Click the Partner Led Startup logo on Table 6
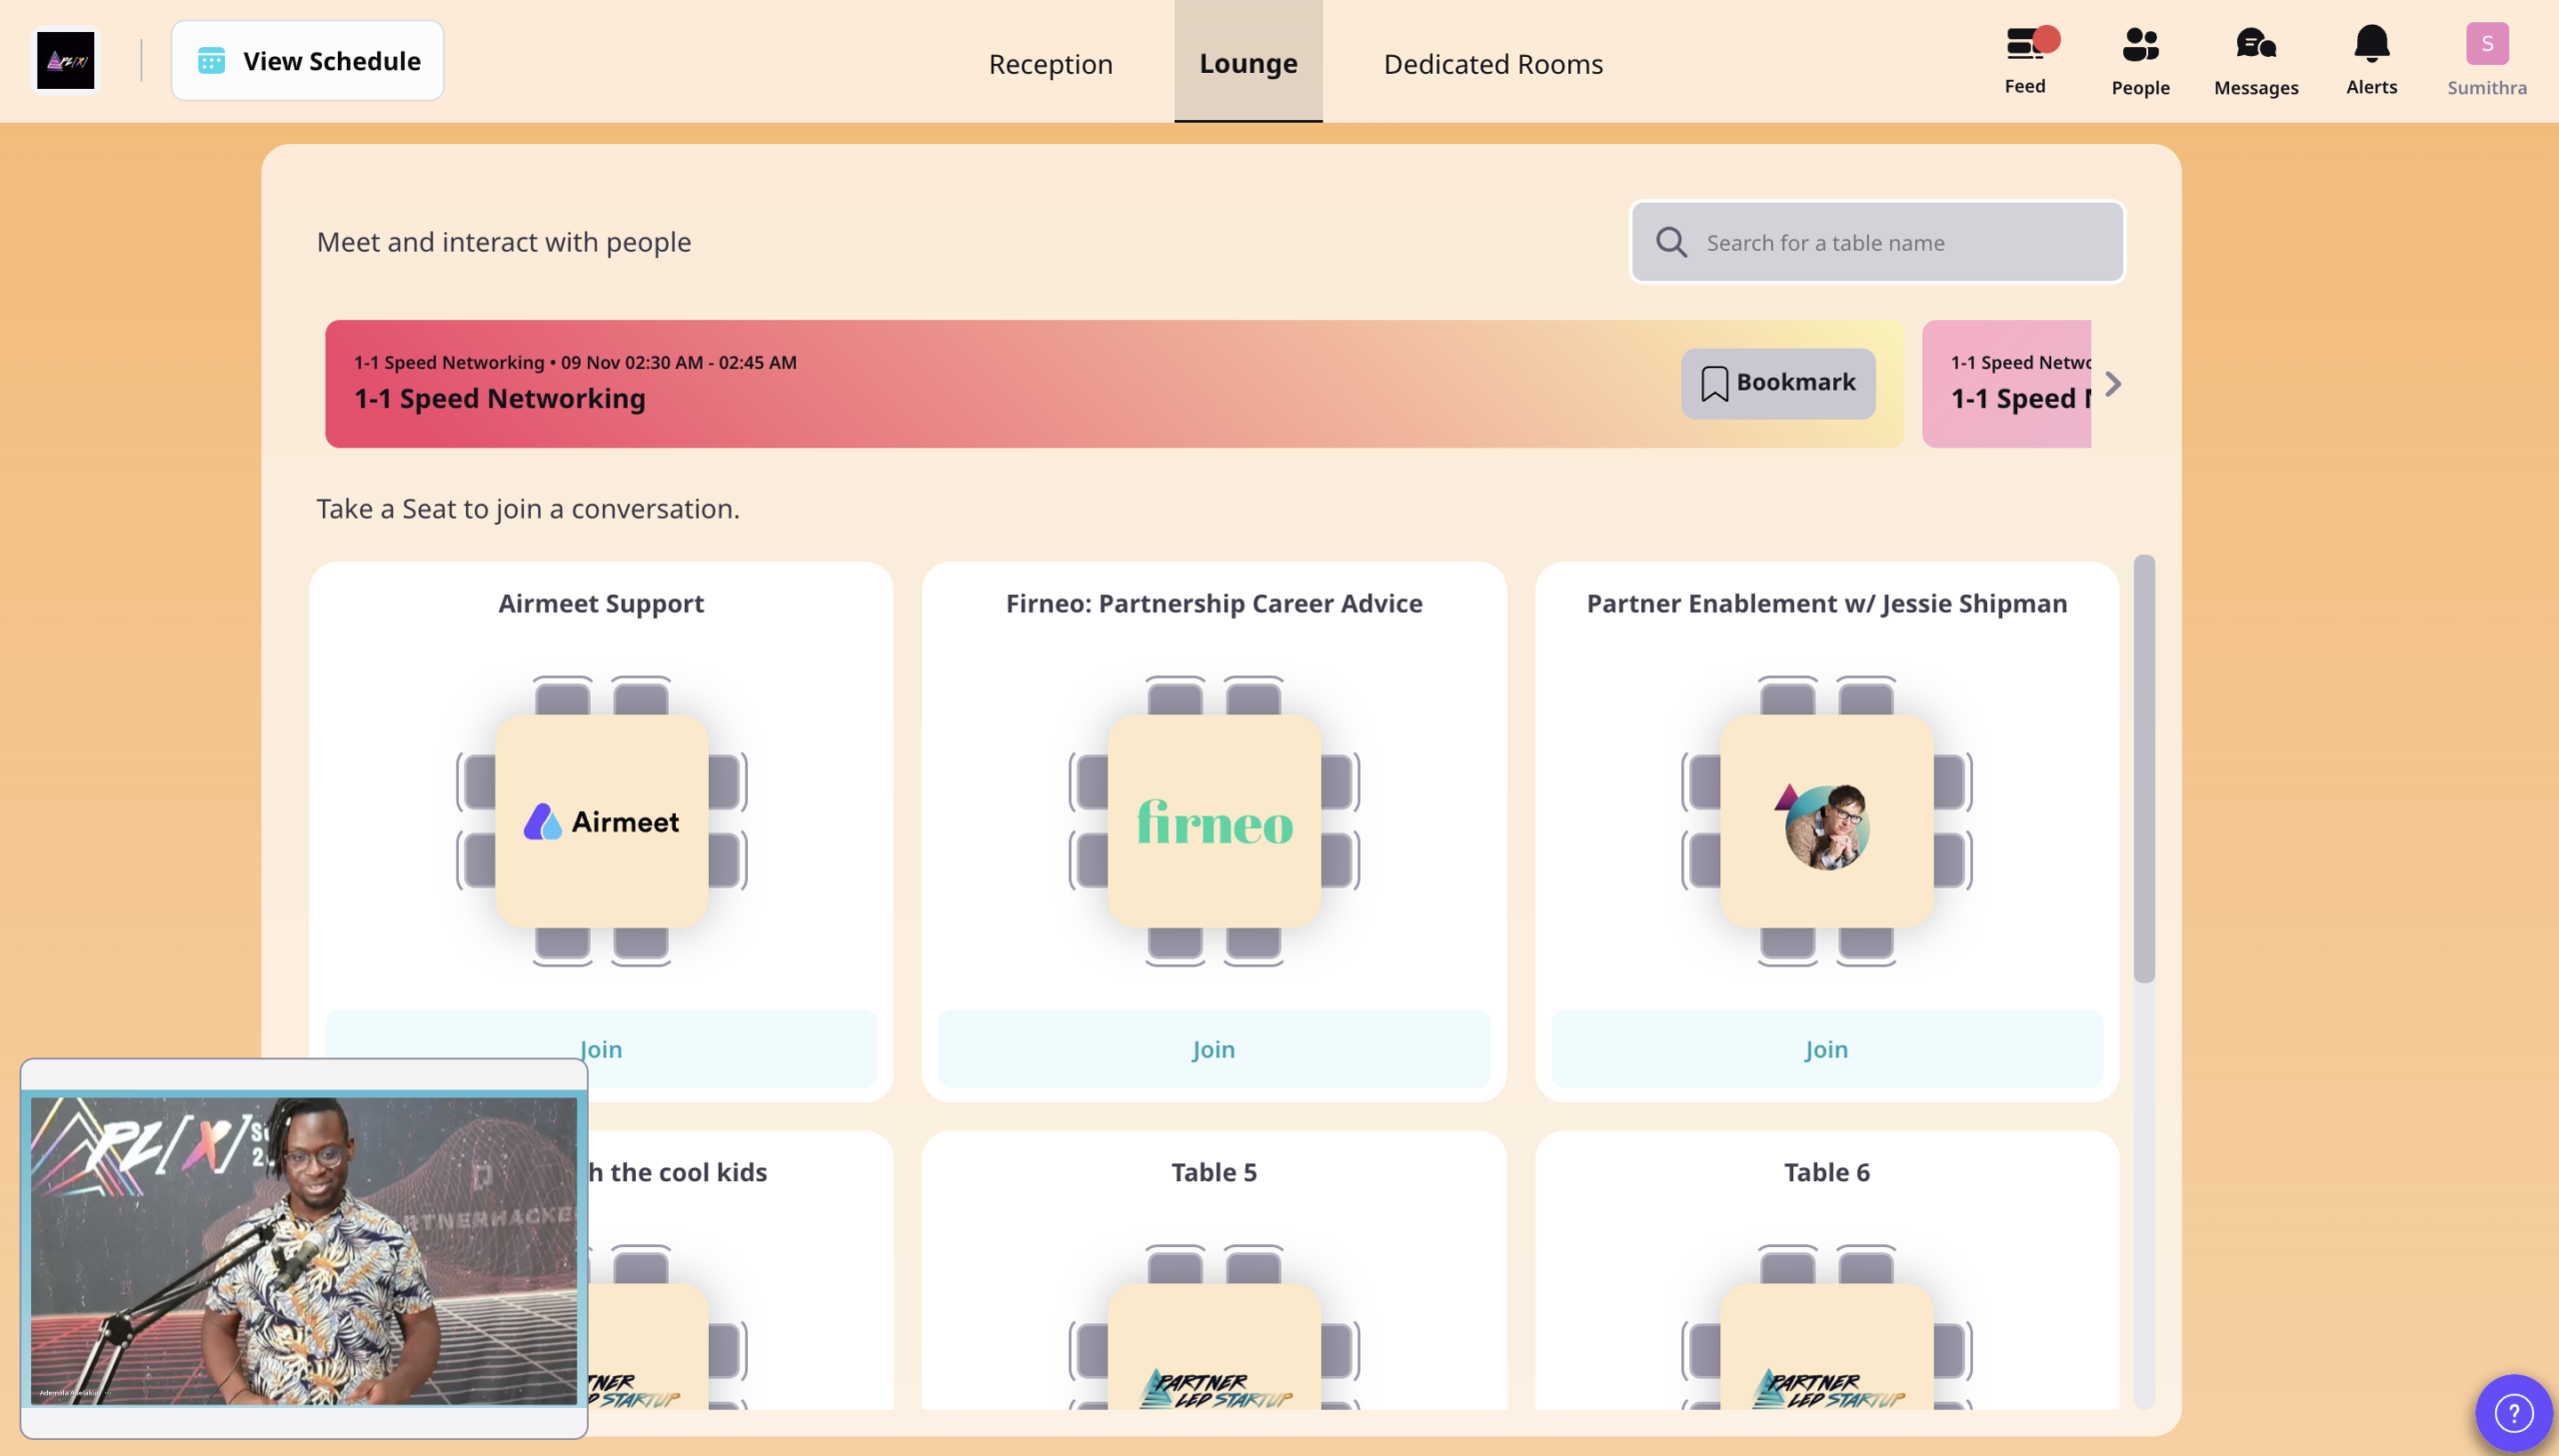This screenshot has width=2559, height=1456. [x=1828, y=1388]
